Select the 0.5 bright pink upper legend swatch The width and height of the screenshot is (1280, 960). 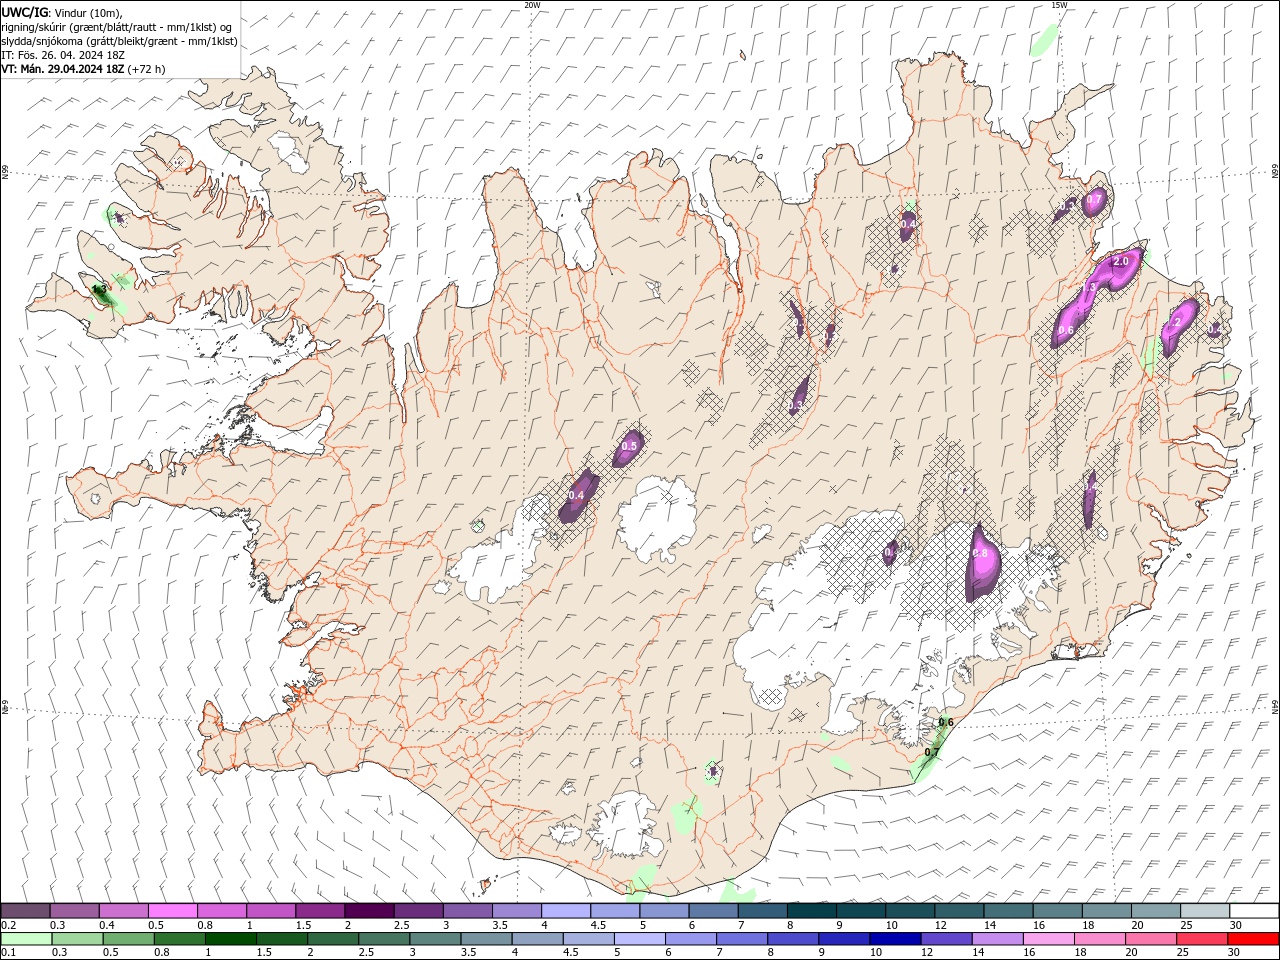[173, 911]
